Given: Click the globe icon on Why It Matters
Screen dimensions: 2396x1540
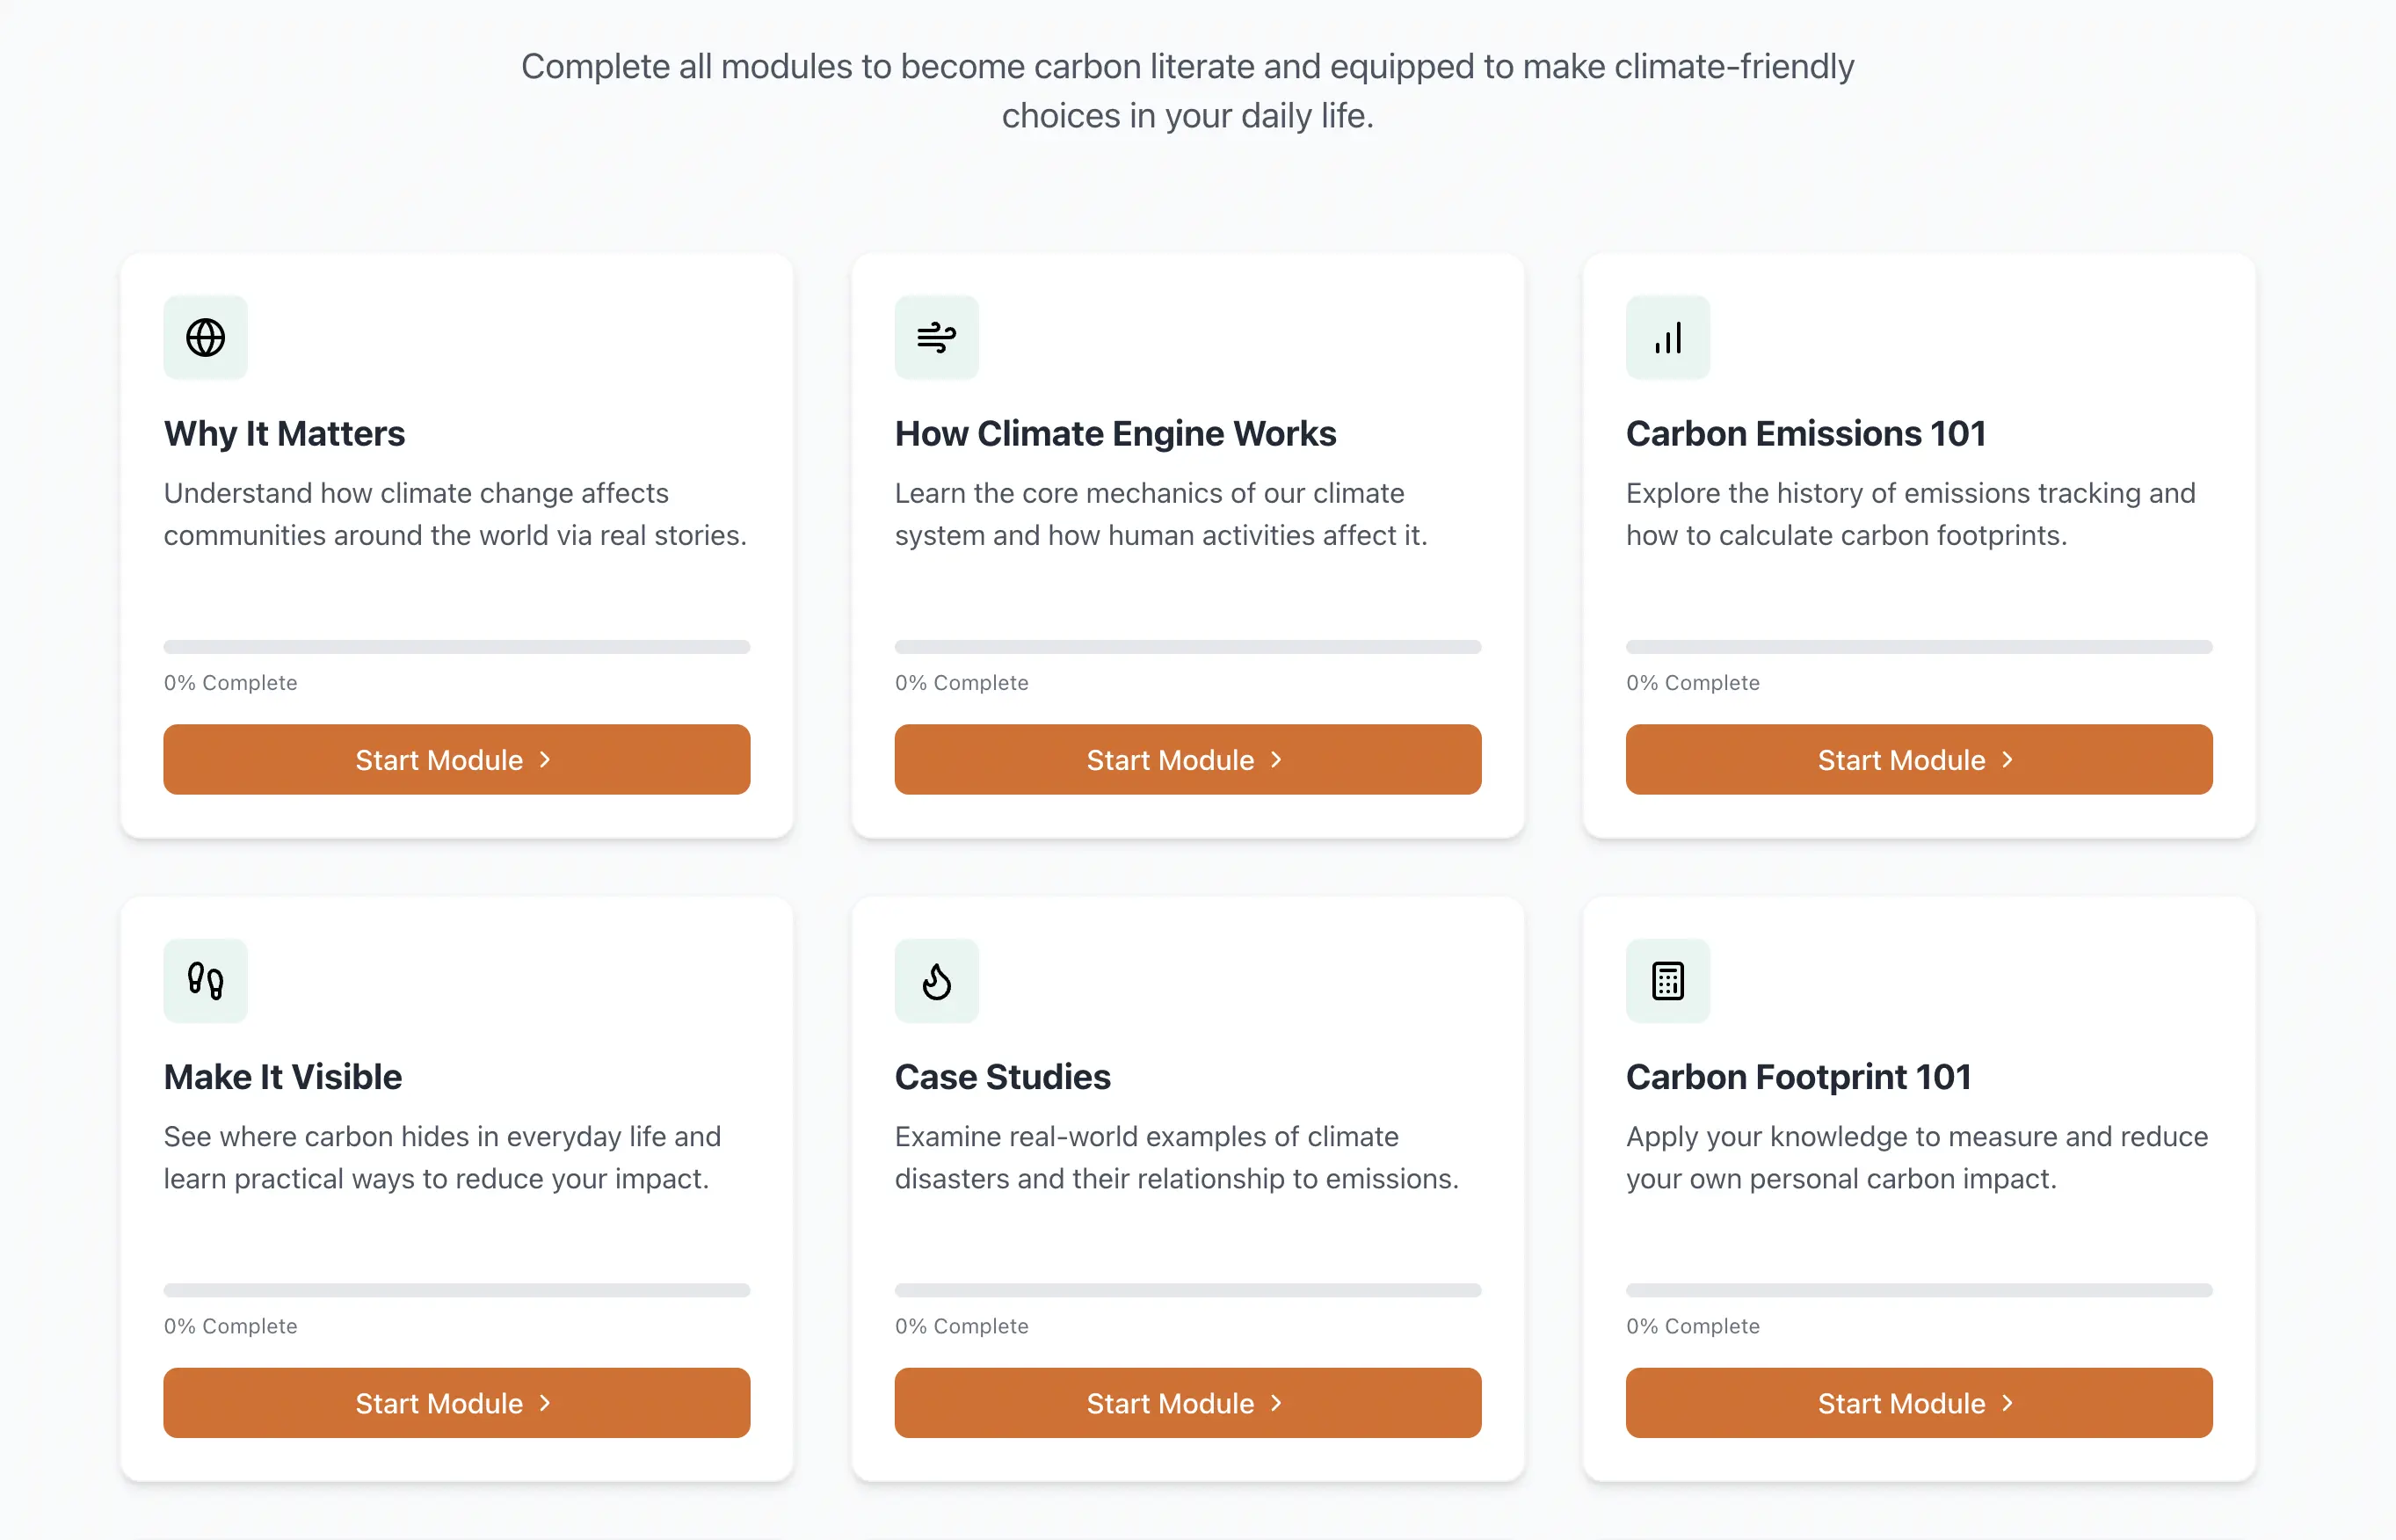Looking at the screenshot, I should click(x=205, y=338).
